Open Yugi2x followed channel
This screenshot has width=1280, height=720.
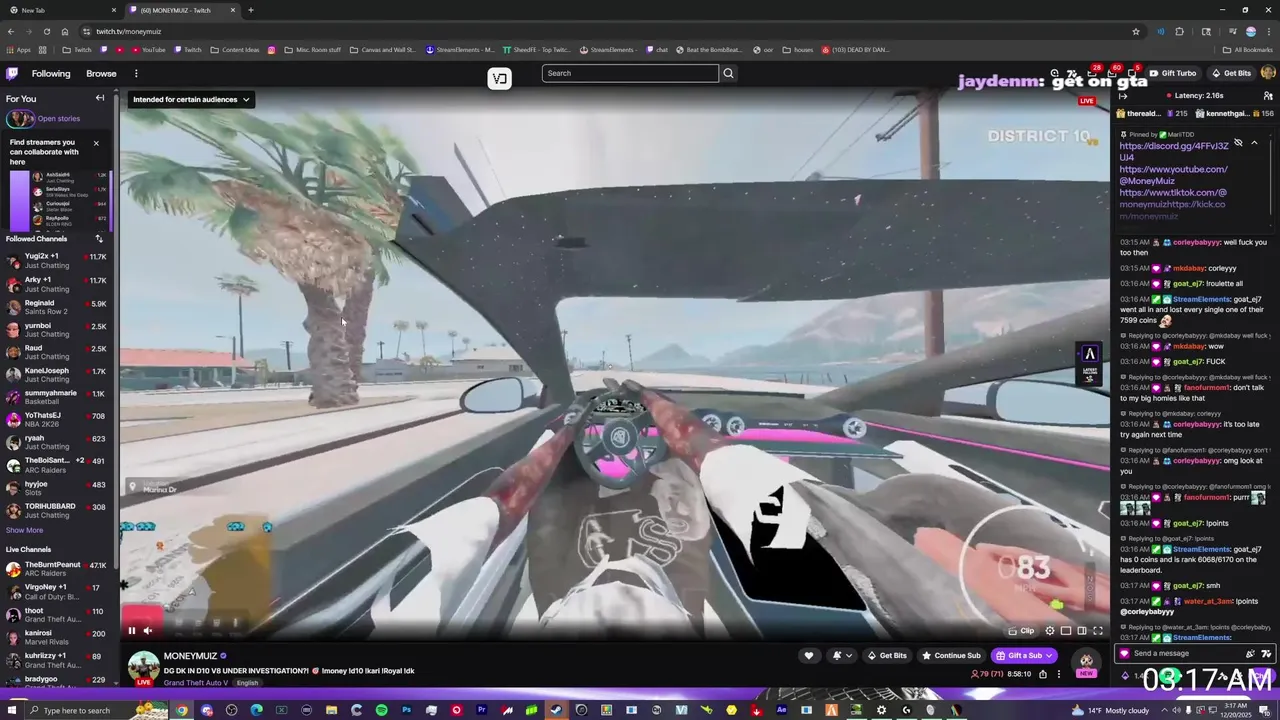point(57,261)
